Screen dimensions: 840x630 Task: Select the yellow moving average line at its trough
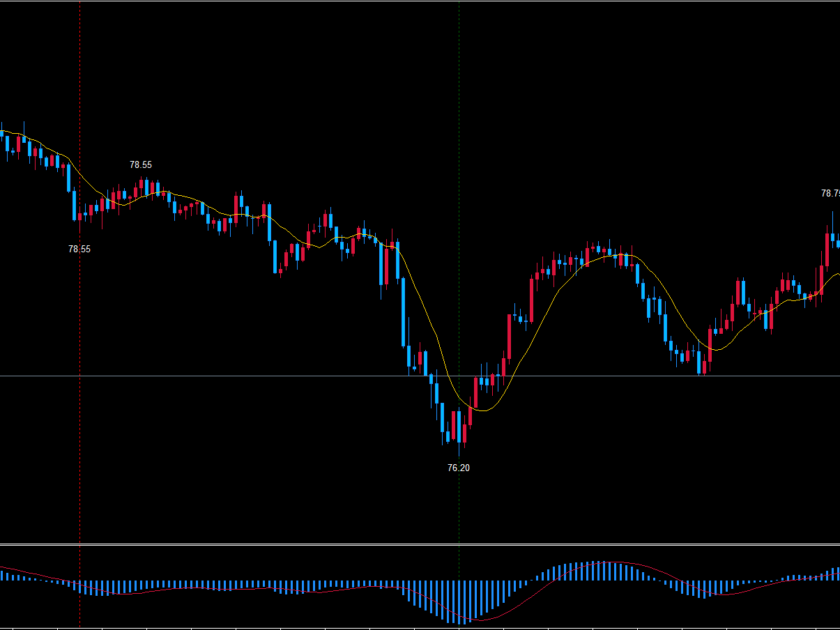485,409
